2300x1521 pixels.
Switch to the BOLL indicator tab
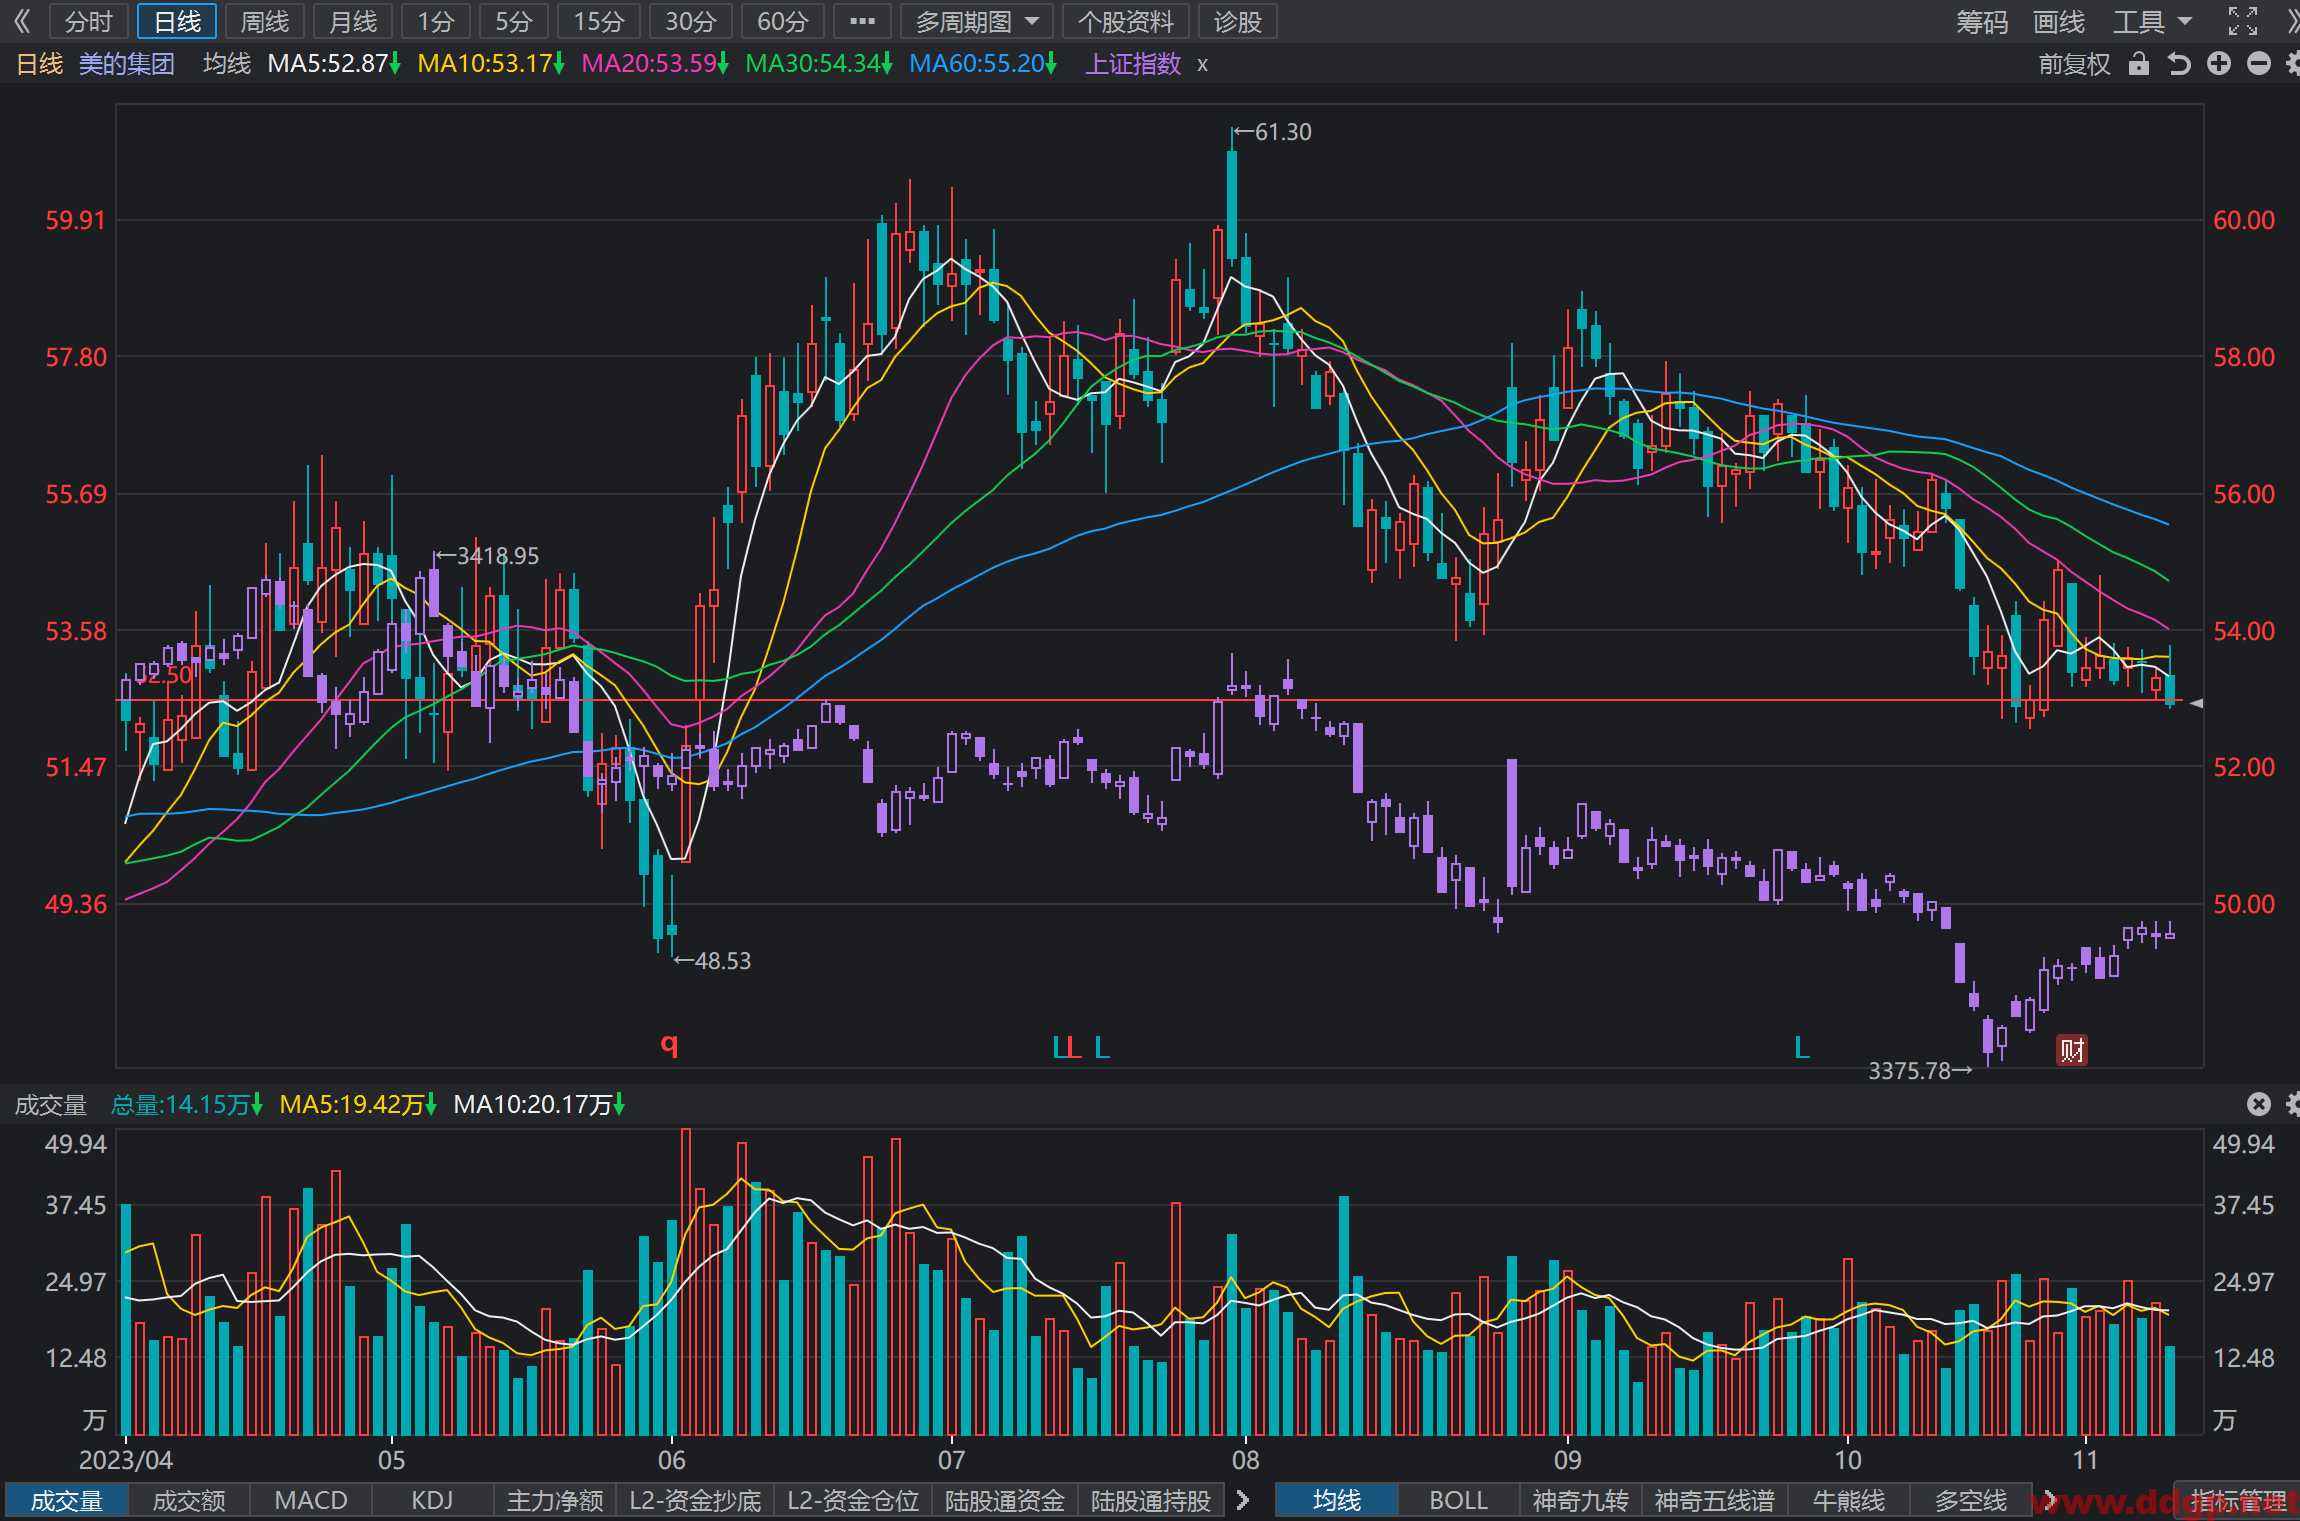coord(1458,1500)
